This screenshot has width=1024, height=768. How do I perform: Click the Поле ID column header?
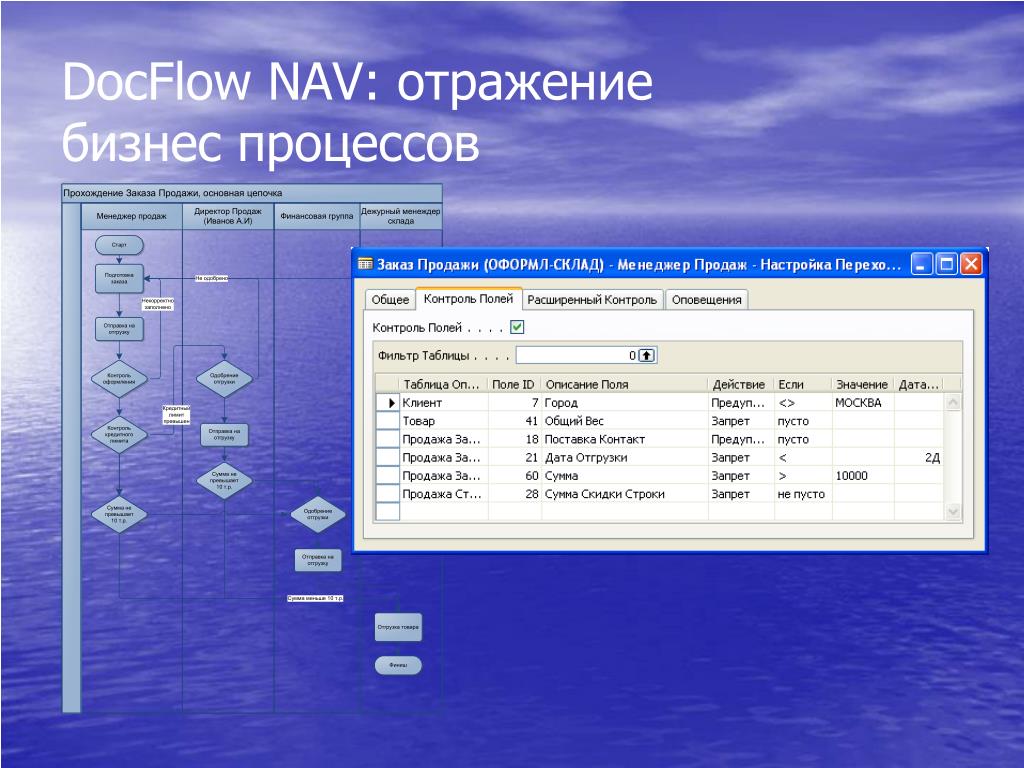pos(515,385)
